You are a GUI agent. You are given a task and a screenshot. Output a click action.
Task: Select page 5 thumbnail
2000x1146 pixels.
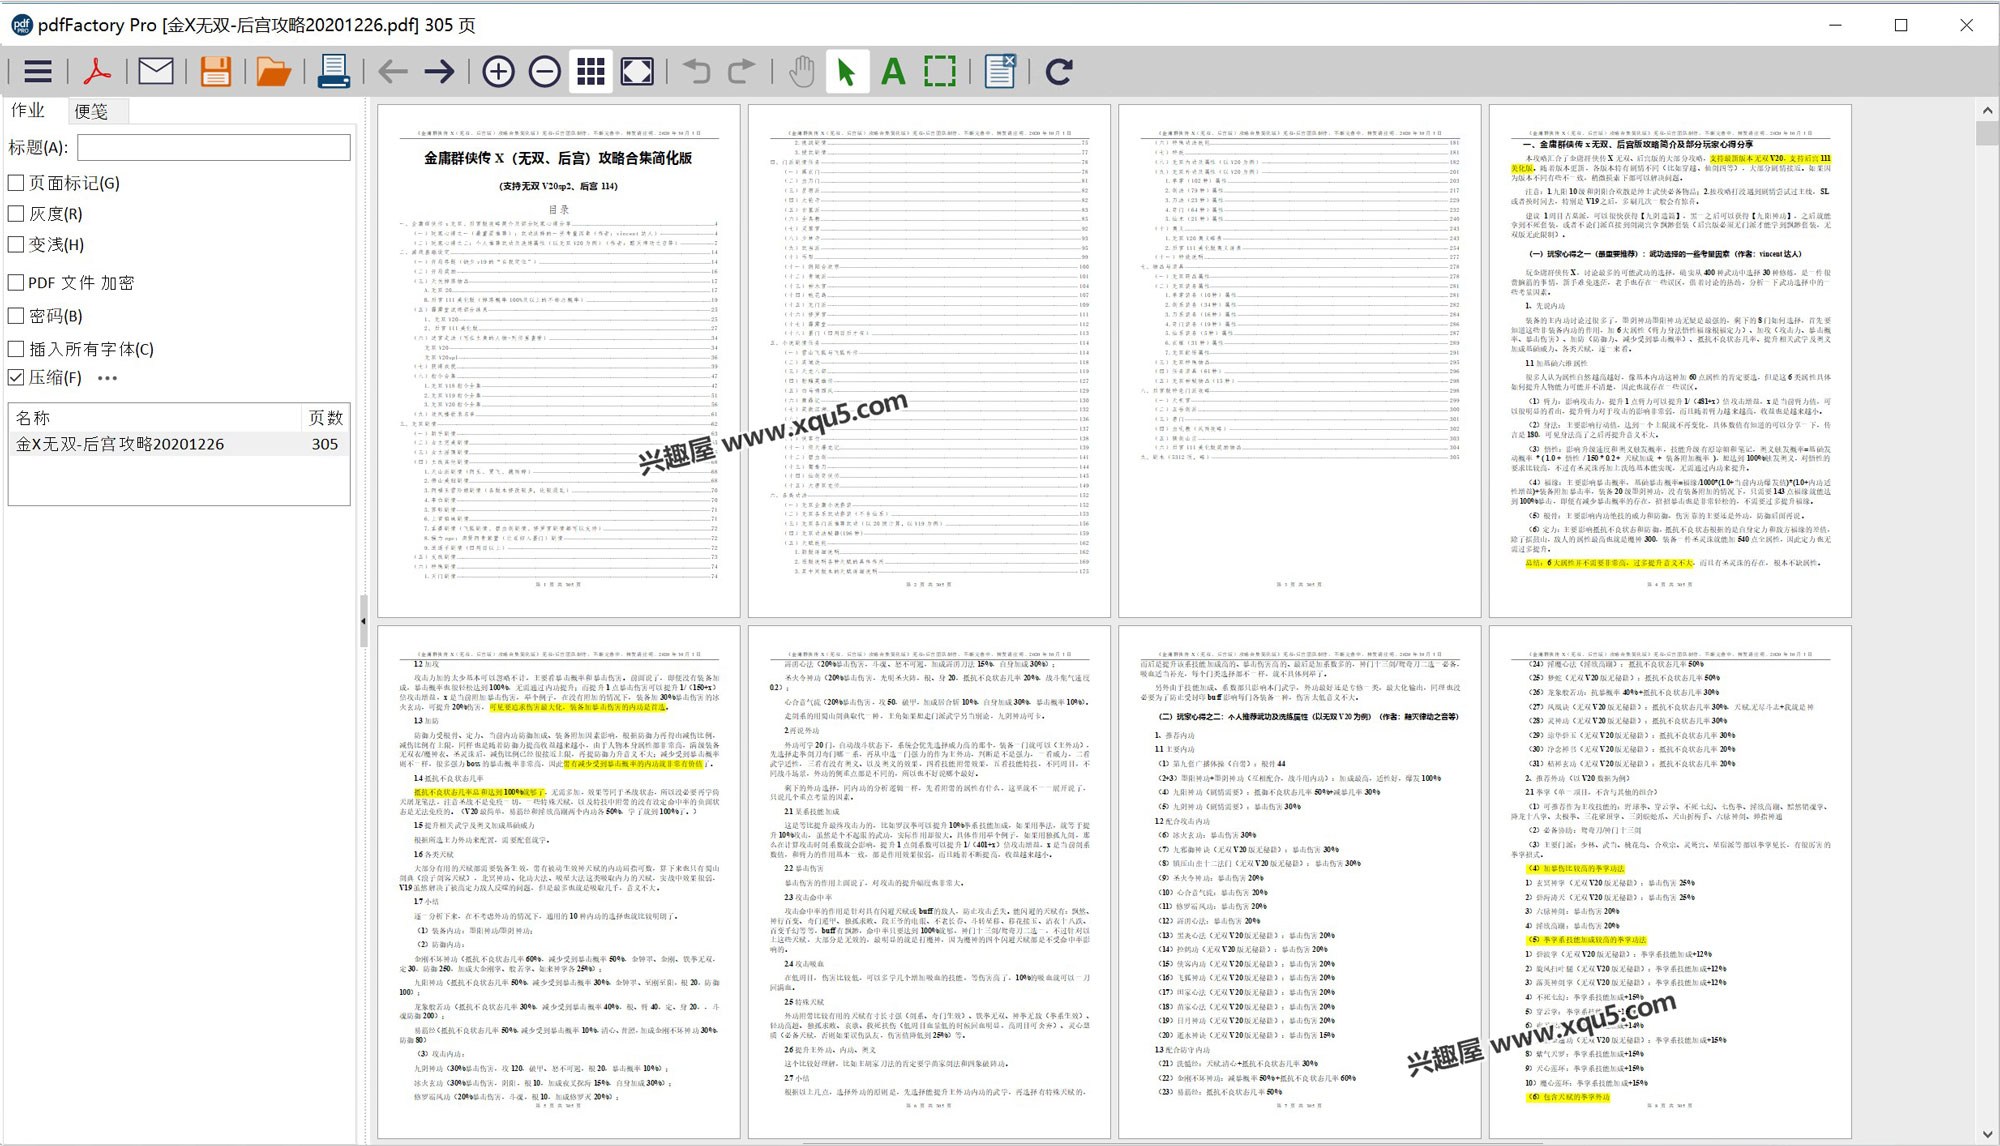coord(558,882)
